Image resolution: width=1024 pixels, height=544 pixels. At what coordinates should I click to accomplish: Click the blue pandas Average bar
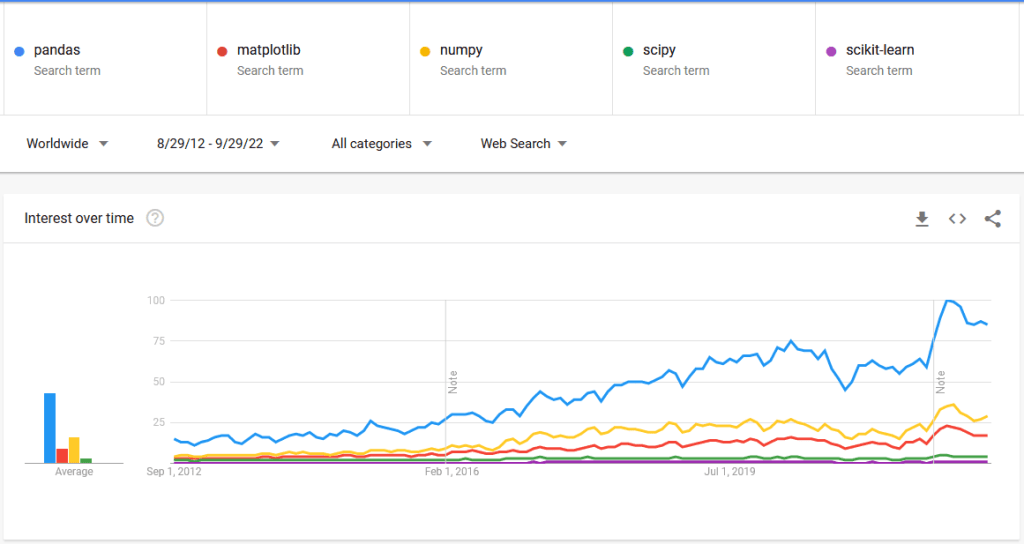[x=49, y=428]
